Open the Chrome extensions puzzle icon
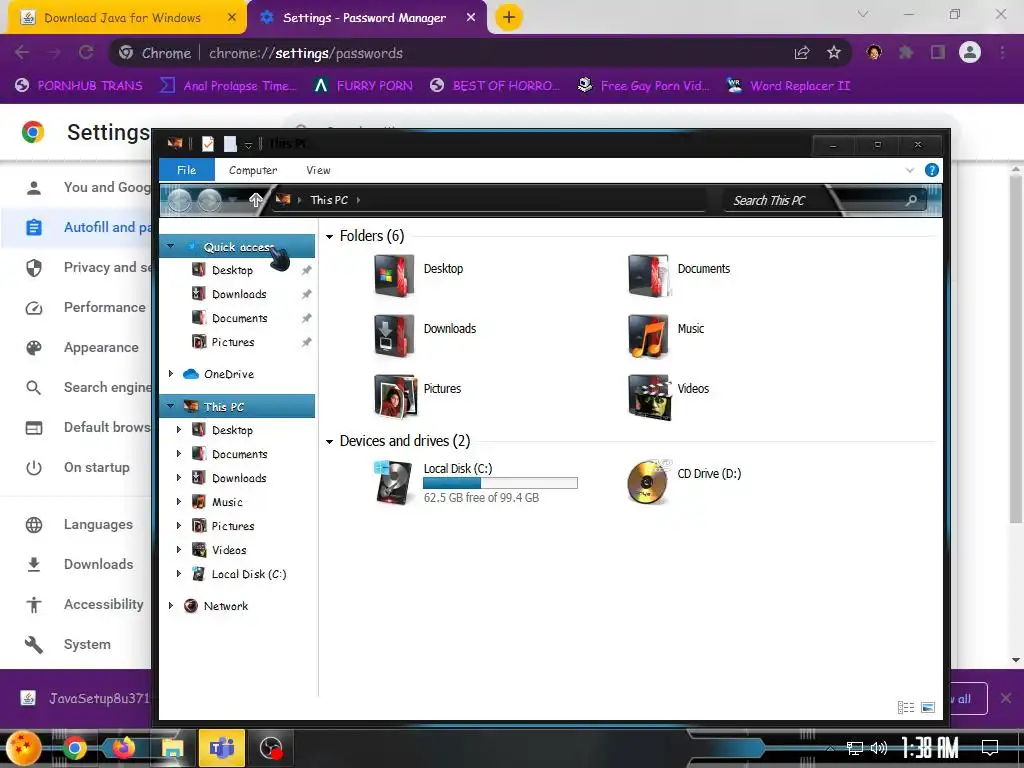1024x768 pixels. (906, 52)
